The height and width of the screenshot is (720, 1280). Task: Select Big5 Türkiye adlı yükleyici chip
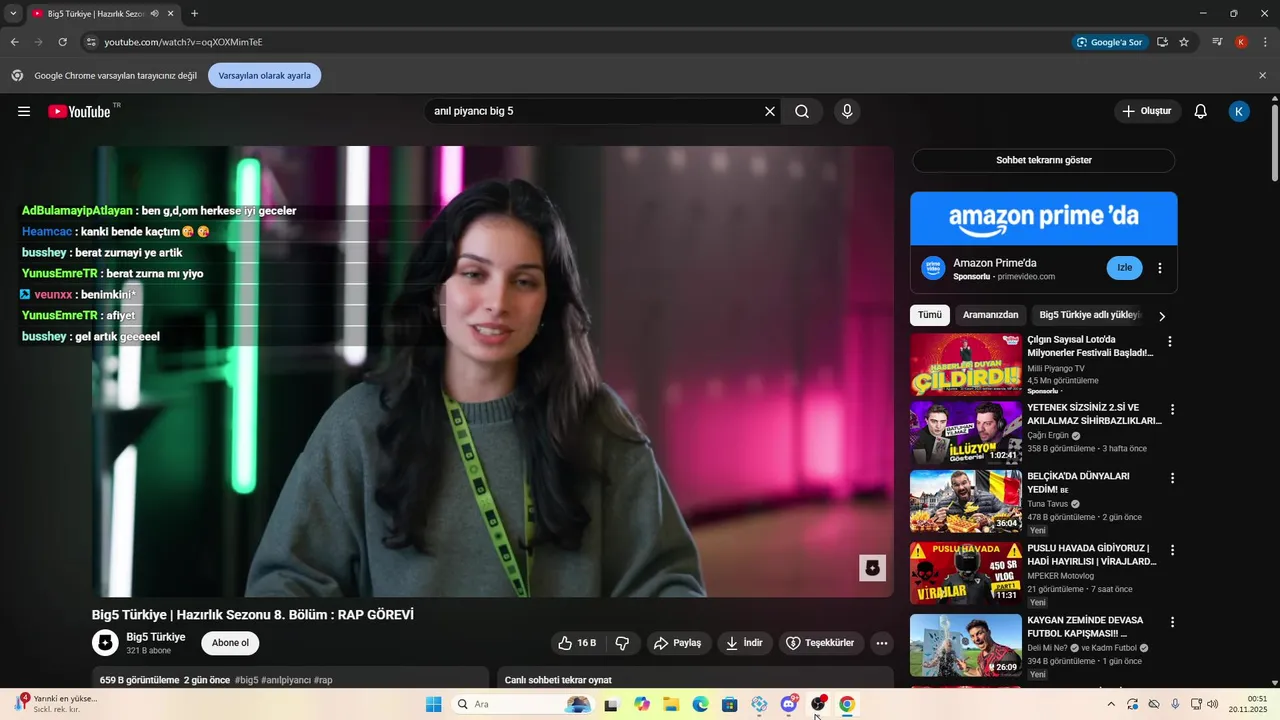coord(1090,315)
